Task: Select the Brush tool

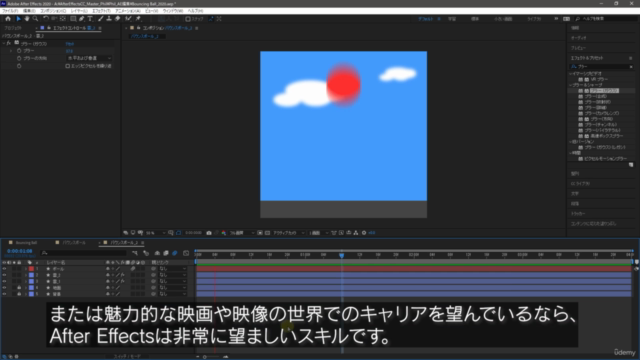Action: 100,19
